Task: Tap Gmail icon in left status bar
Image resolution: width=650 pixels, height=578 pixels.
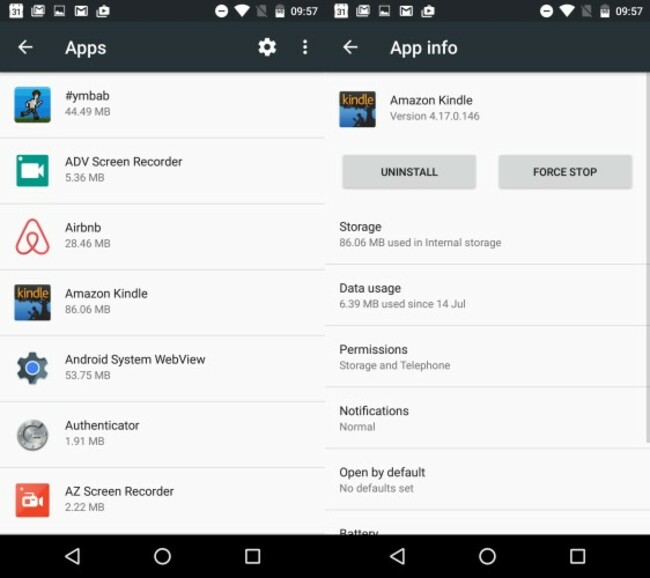Action: tap(81, 11)
